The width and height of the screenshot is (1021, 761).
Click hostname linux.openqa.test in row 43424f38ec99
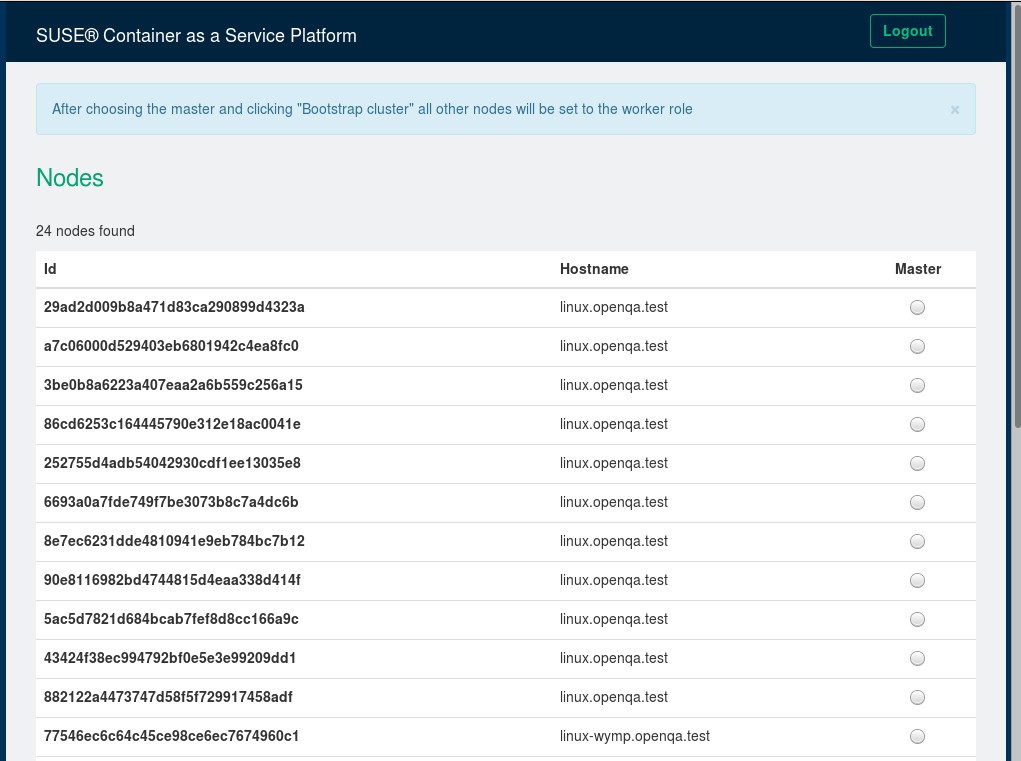pyautogui.click(x=614, y=659)
